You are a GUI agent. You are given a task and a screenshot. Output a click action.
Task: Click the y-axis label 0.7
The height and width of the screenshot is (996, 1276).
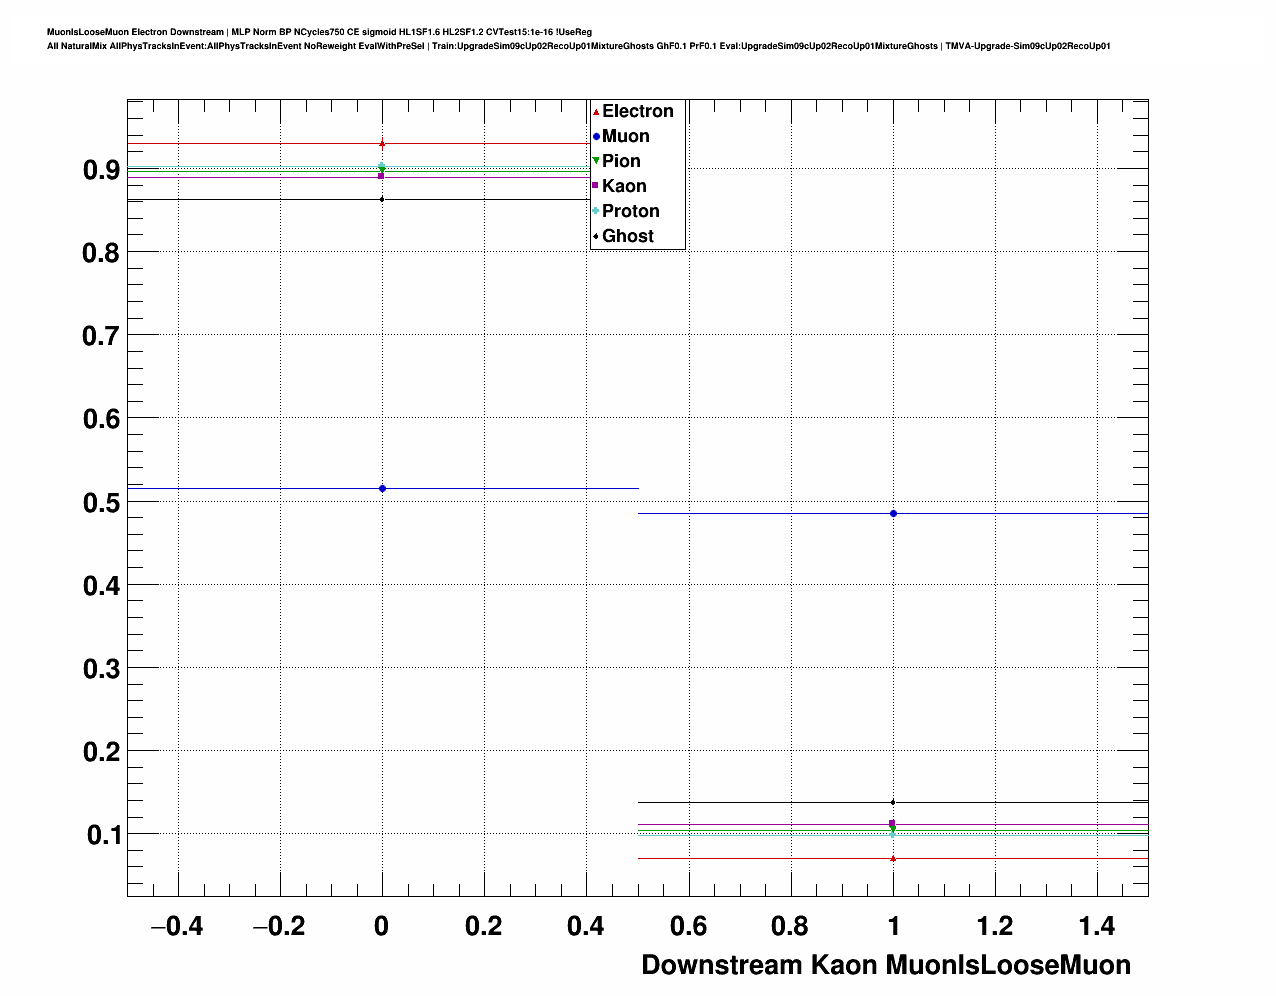click(x=101, y=337)
